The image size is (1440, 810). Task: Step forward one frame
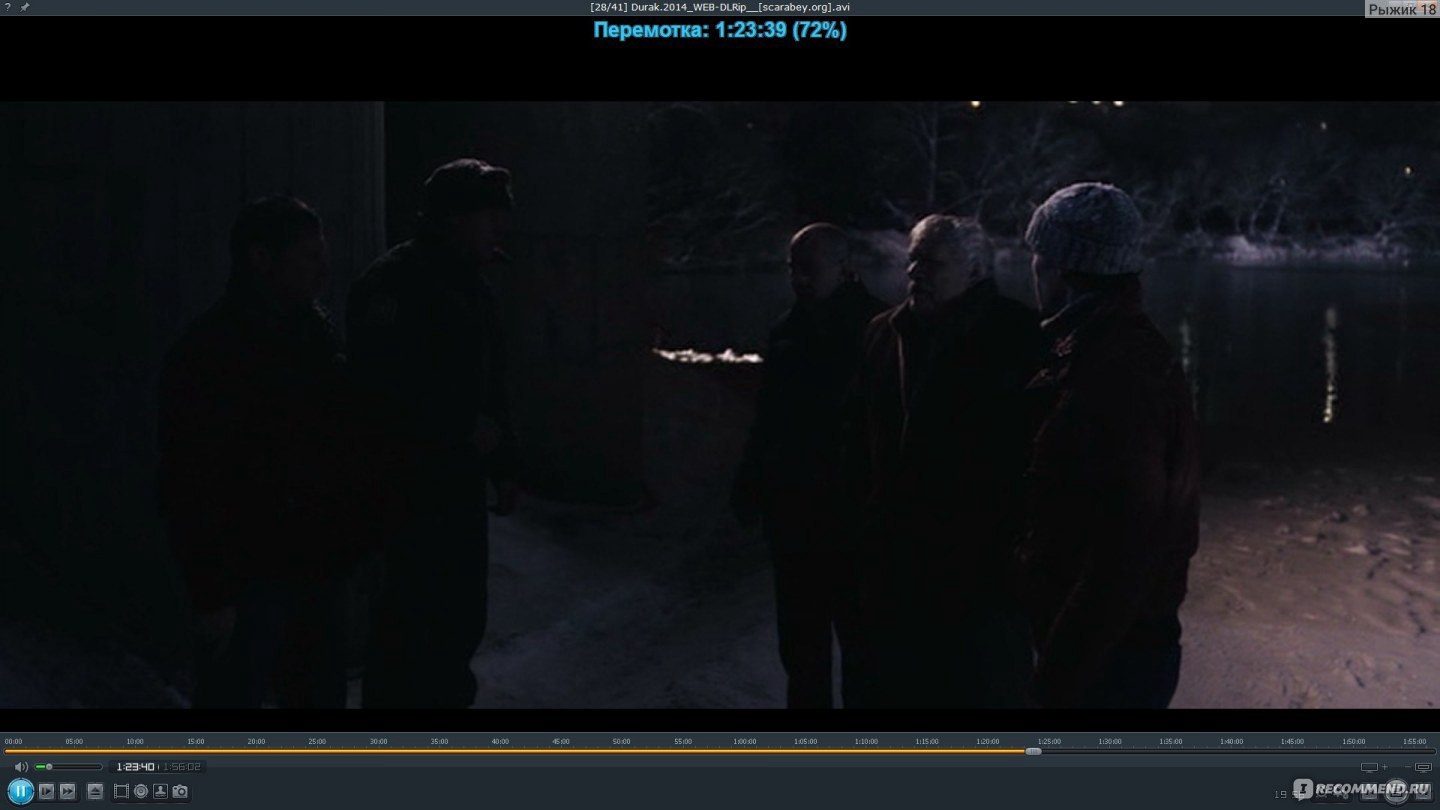[x=46, y=791]
